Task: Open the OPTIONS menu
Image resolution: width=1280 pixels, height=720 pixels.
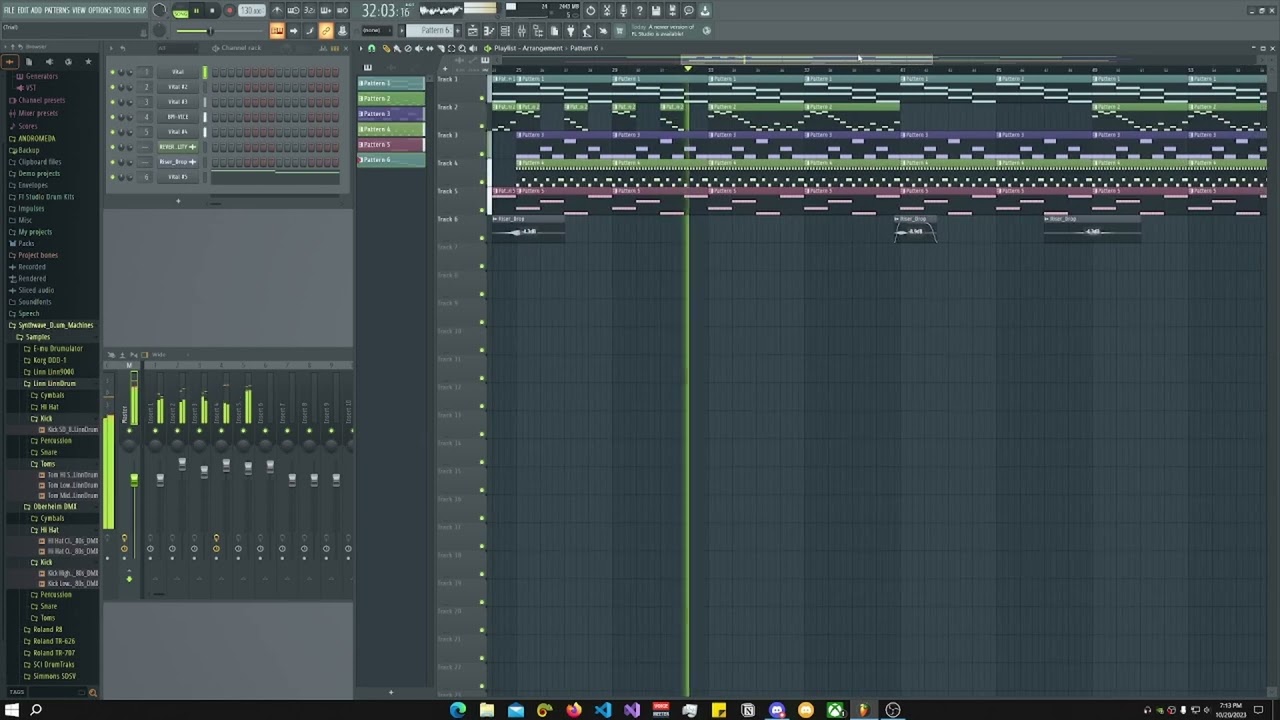Action: 99,10
